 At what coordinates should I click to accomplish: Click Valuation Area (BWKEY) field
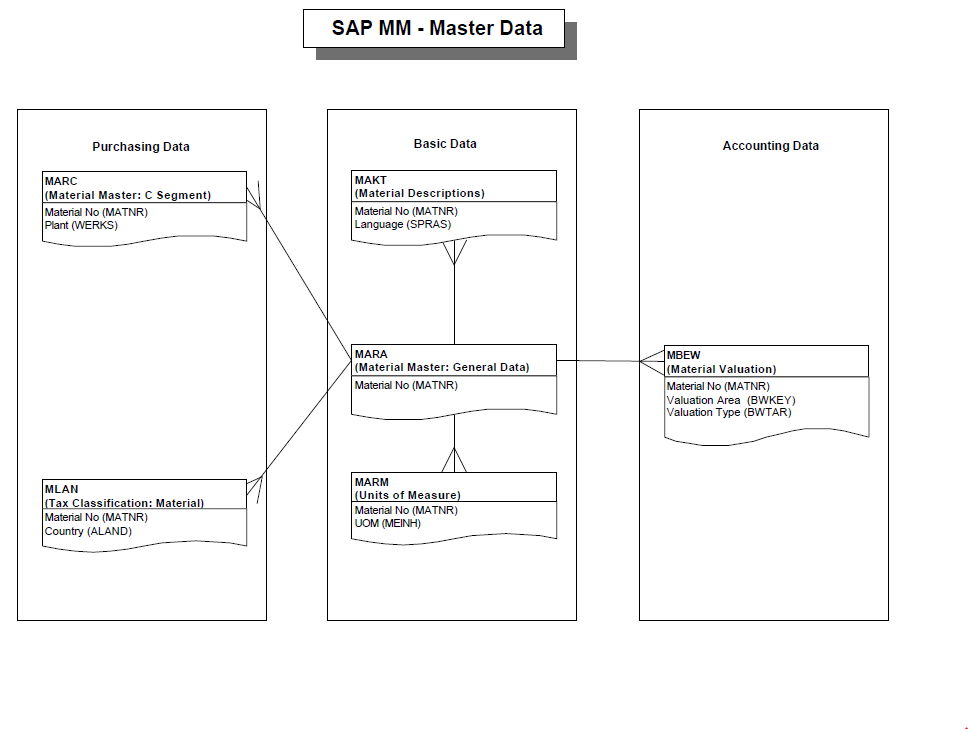tap(731, 400)
